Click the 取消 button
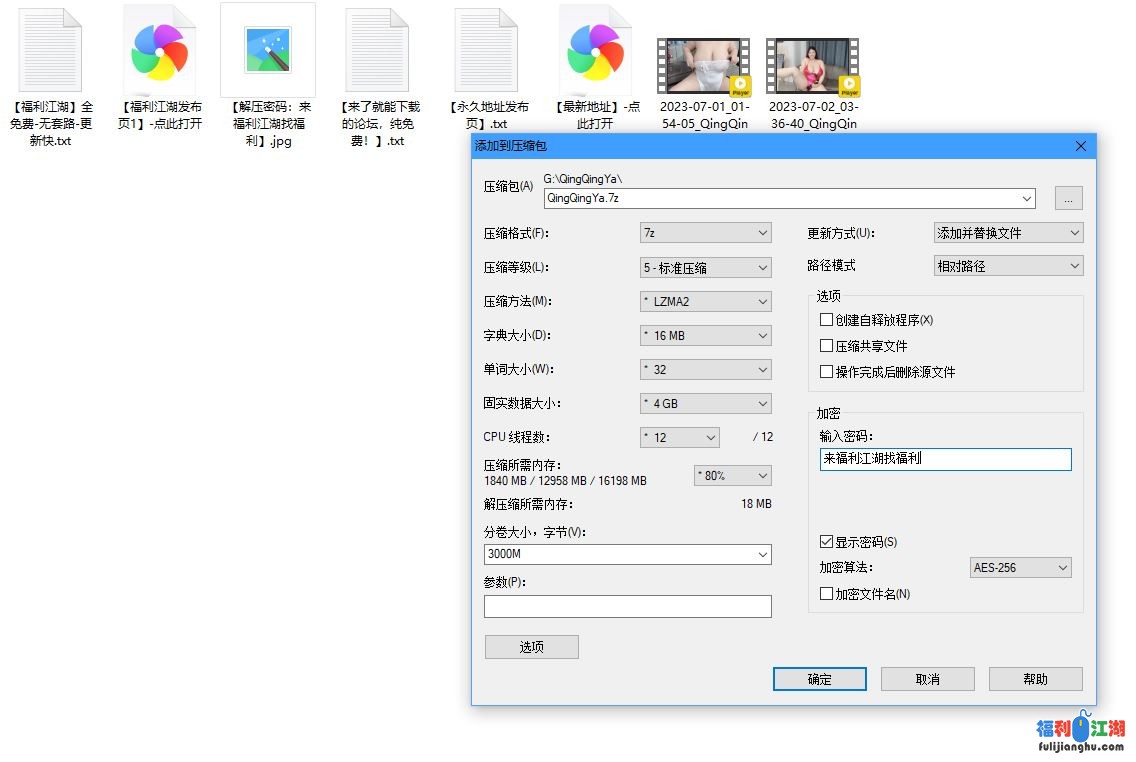The image size is (1136, 762). tap(928, 679)
